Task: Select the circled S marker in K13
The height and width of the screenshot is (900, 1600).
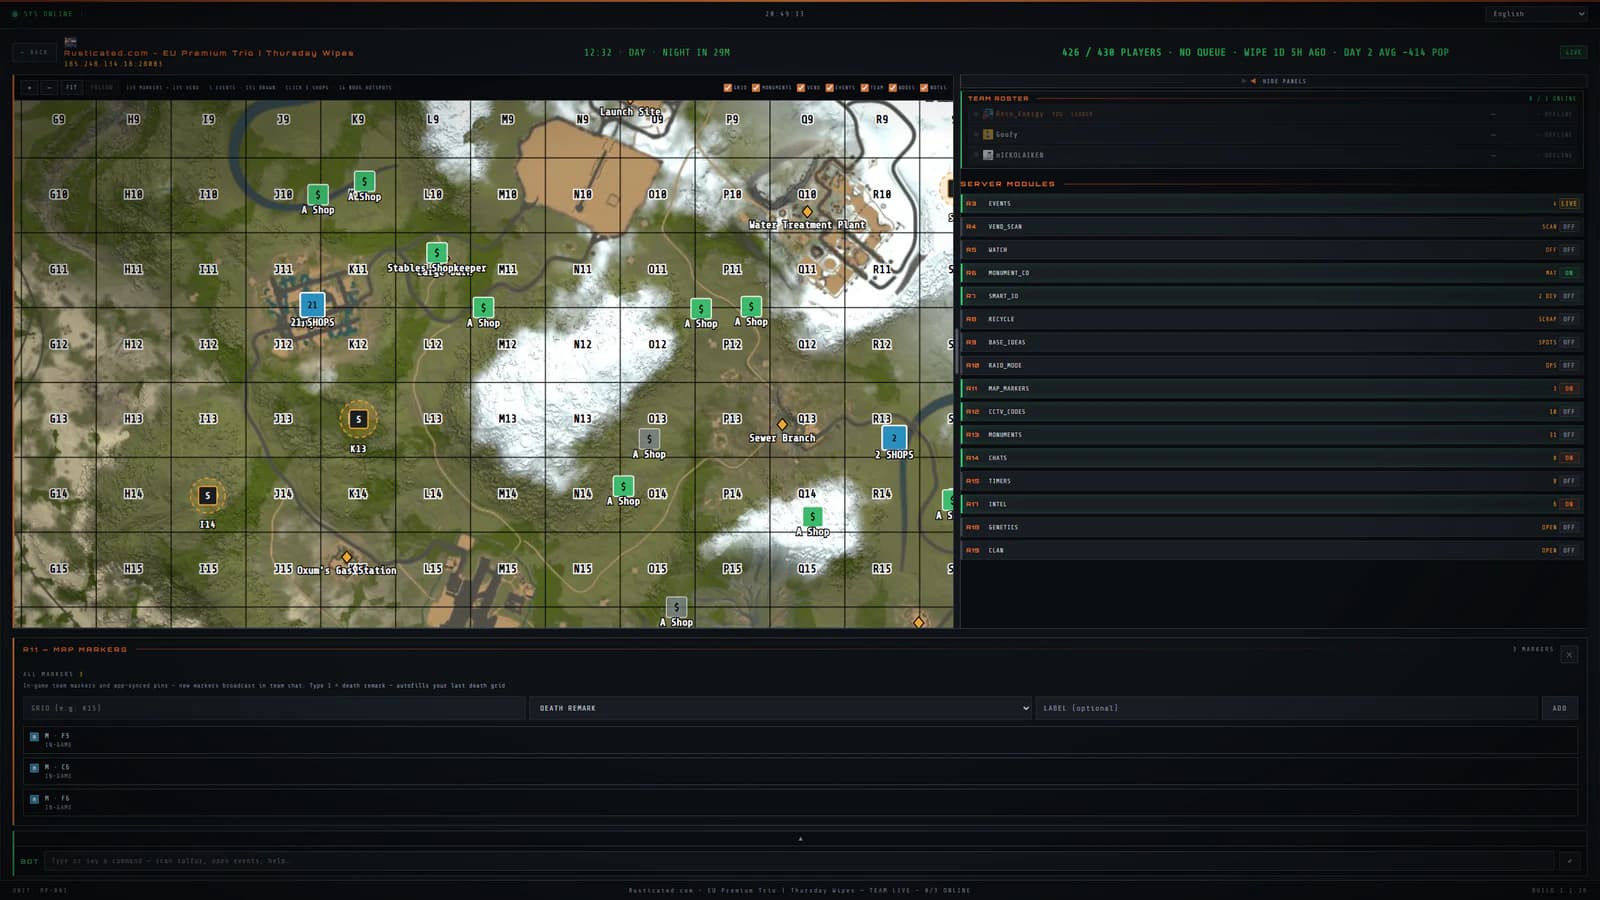Action: click(358, 419)
